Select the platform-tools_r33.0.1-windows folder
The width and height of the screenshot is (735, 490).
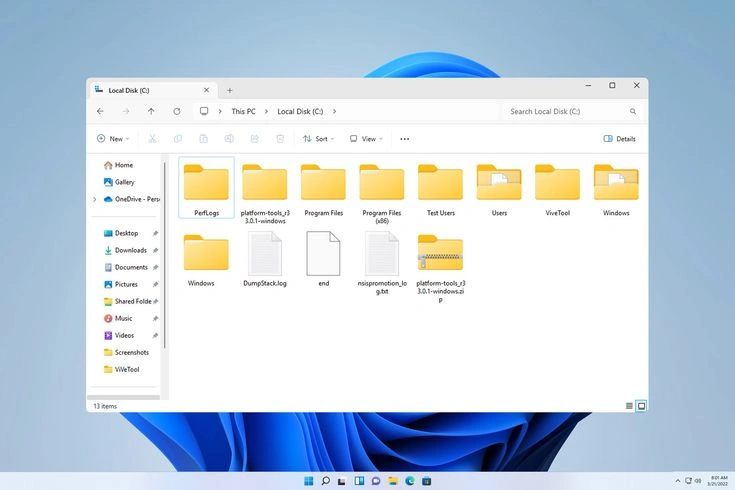pos(265,192)
